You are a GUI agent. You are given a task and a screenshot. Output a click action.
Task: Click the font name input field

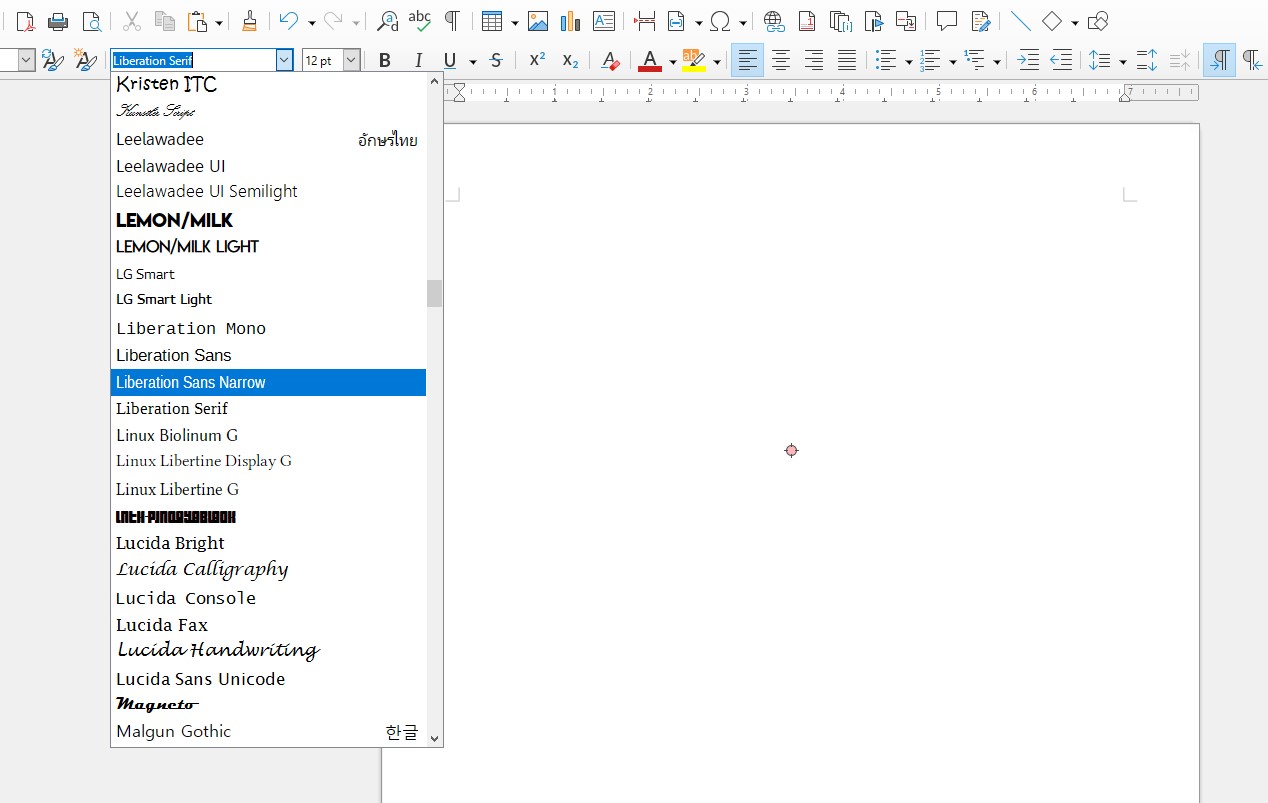(x=193, y=61)
